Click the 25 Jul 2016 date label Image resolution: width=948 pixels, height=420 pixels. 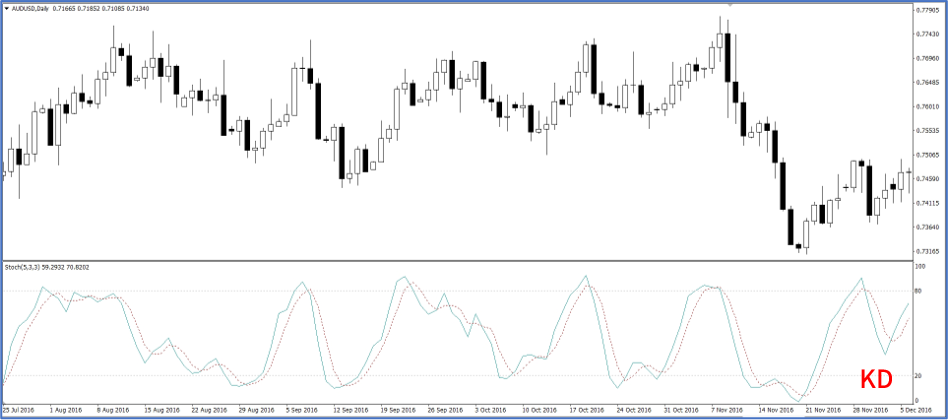(x=21, y=410)
